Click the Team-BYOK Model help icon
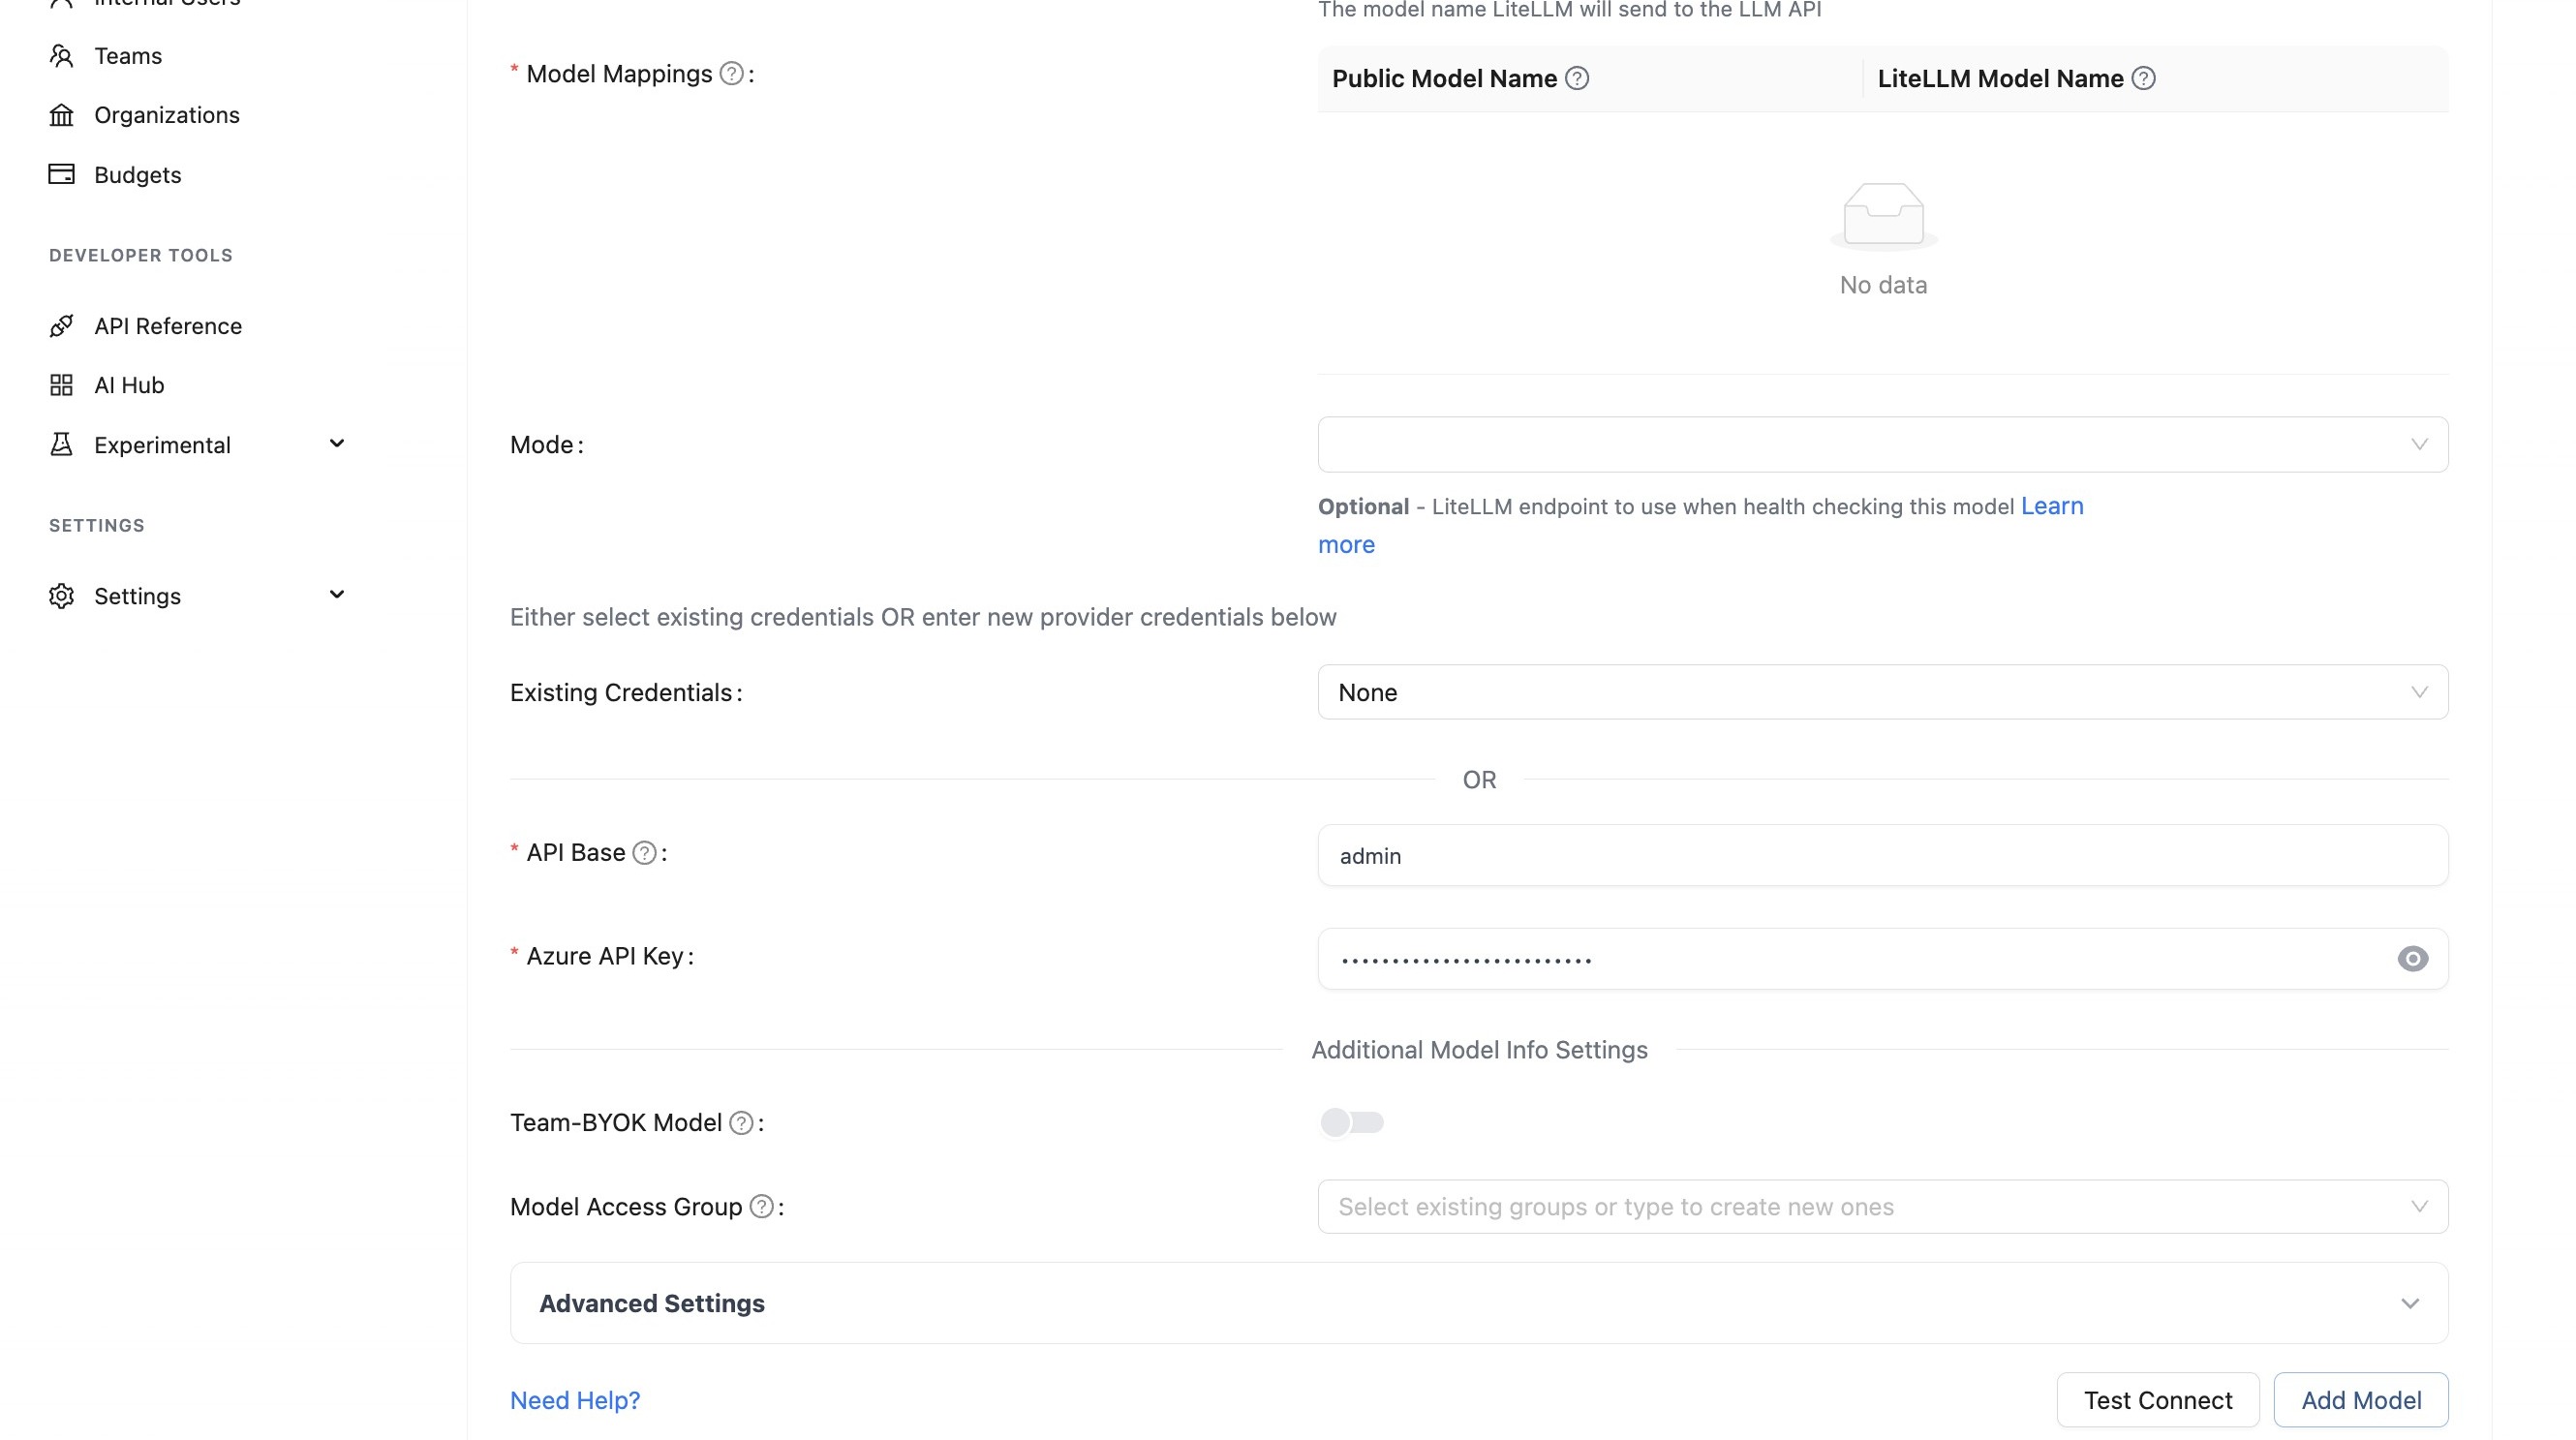The width and height of the screenshot is (2576, 1440). (x=741, y=1123)
